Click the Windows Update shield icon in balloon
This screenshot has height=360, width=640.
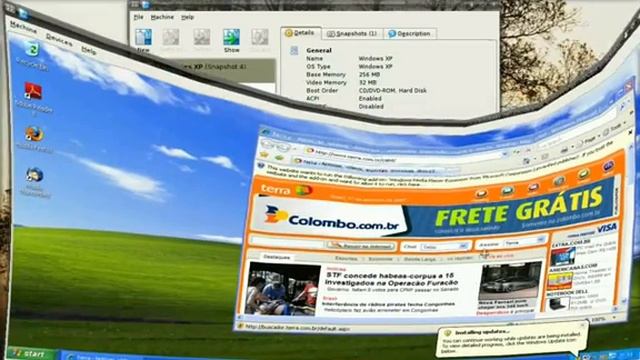[x=448, y=333]
